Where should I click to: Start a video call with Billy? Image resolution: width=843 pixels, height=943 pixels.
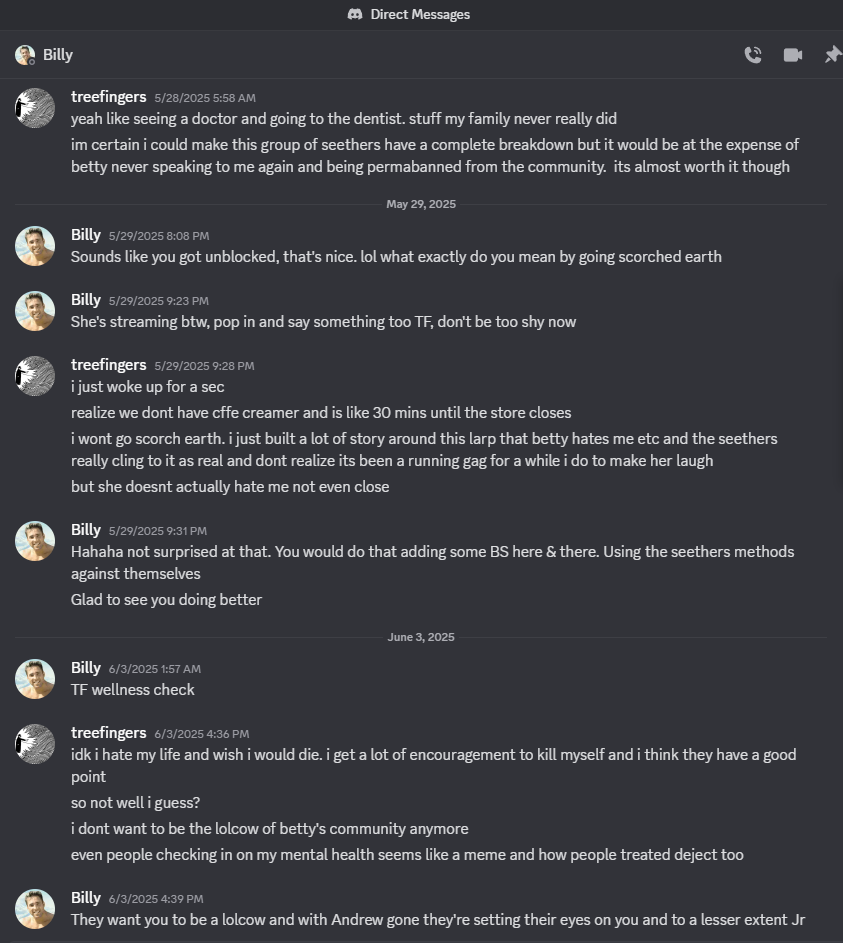(793, 55)
